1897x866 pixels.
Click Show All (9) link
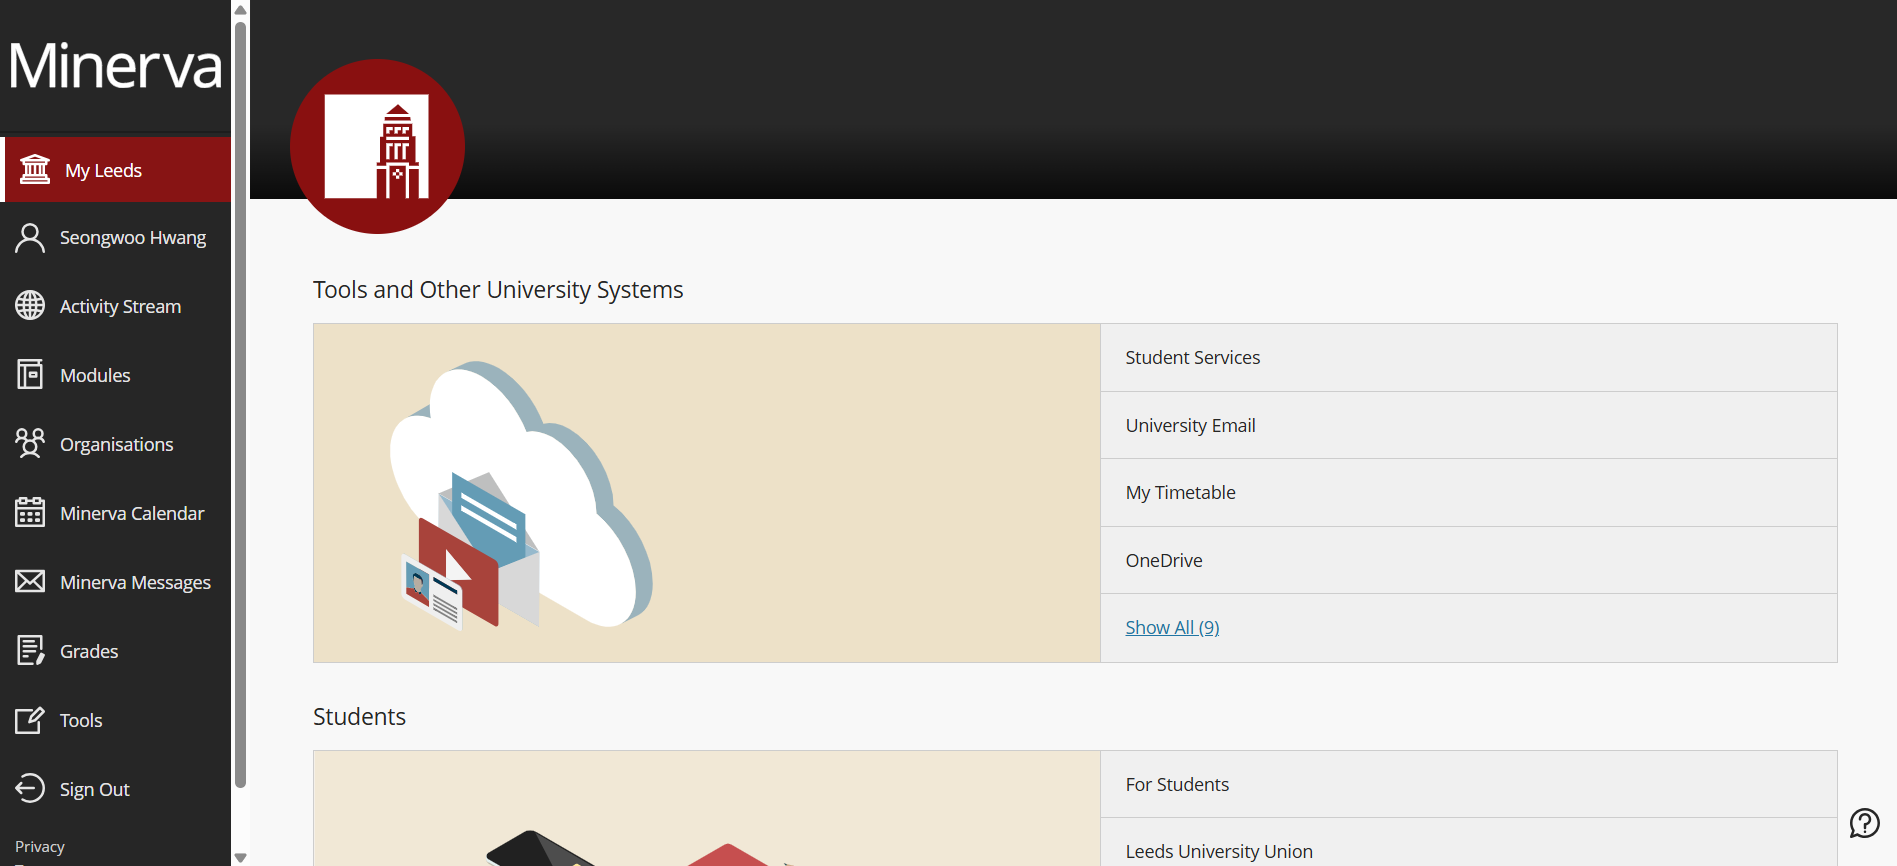click(1172, 627)
